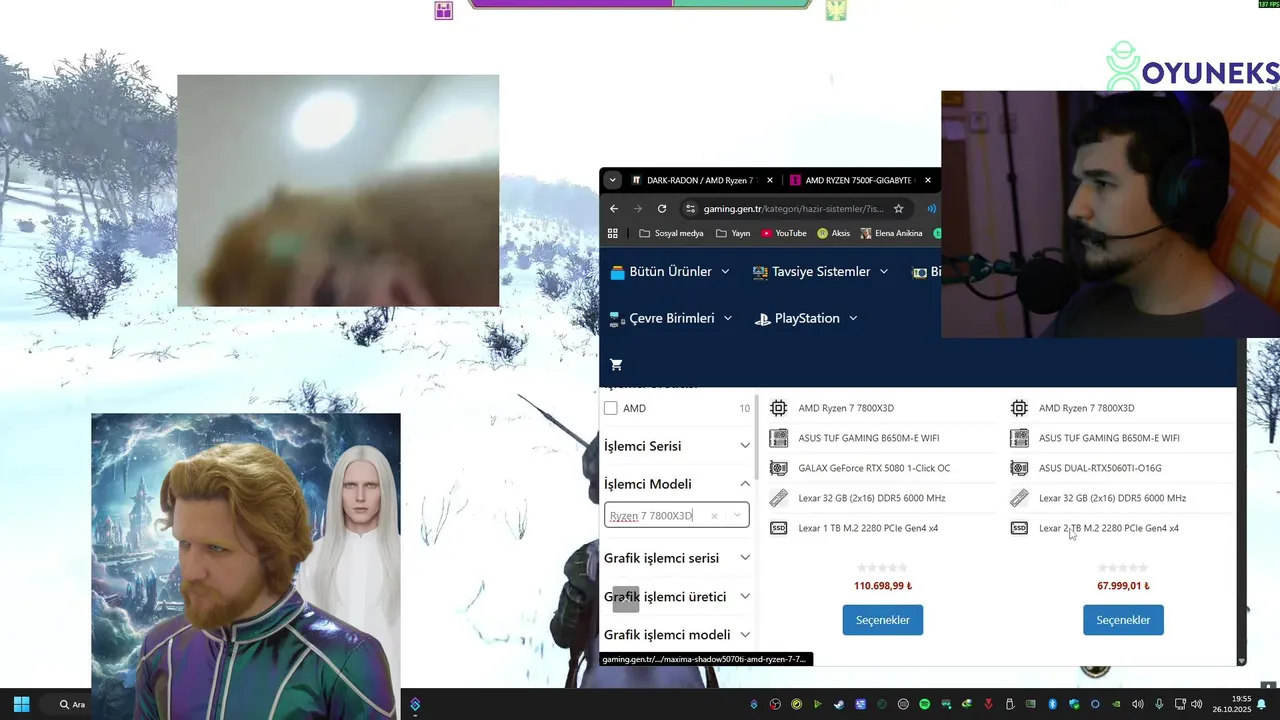This screenshot has height=720, width=1280.
Task: Tick the AMD manufacturer checkbox
Action: (611, 408)
